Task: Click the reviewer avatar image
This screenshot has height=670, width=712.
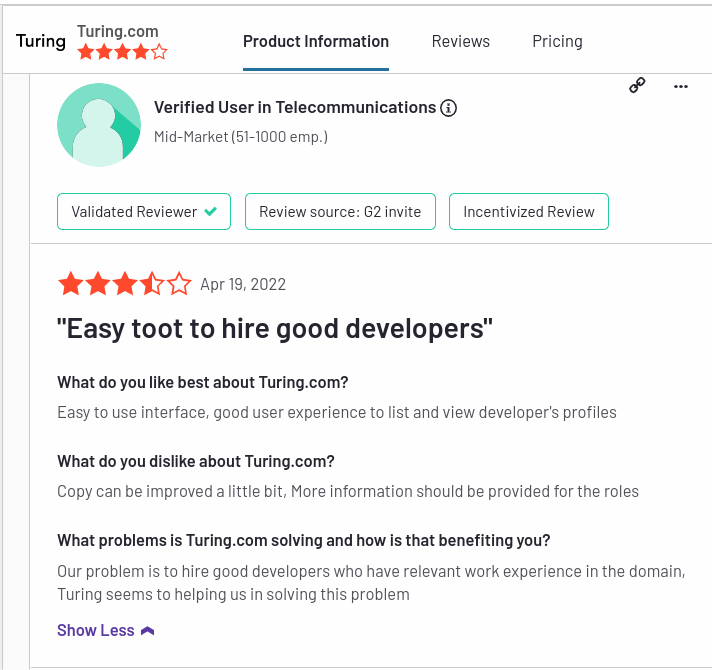Action: 99,125
